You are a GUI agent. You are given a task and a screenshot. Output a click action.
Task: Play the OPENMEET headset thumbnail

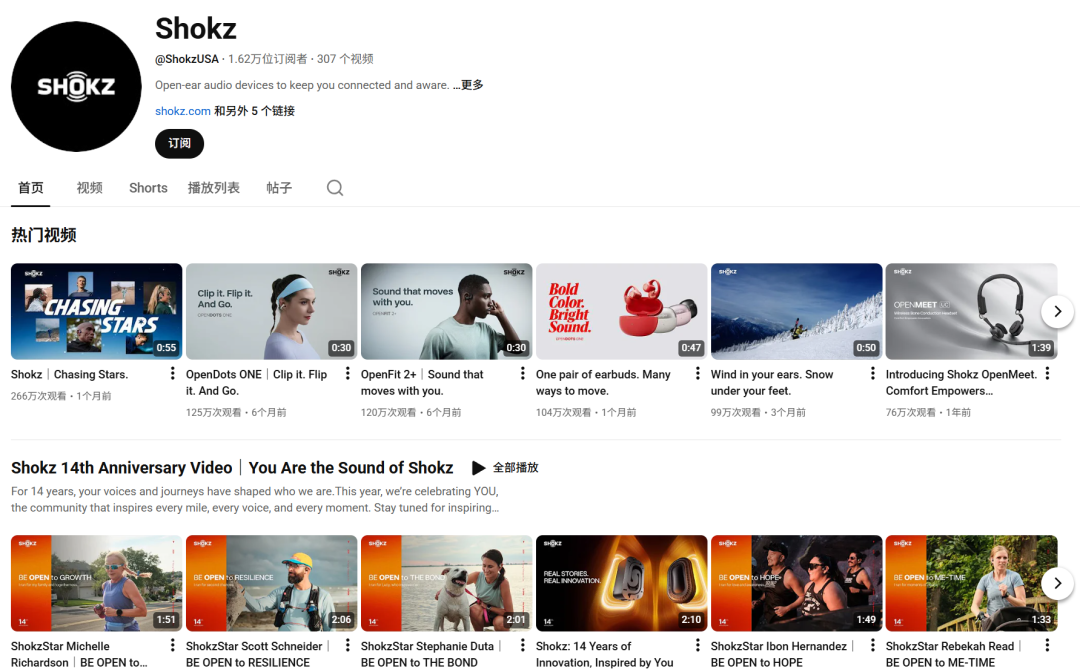coord(971,311)
